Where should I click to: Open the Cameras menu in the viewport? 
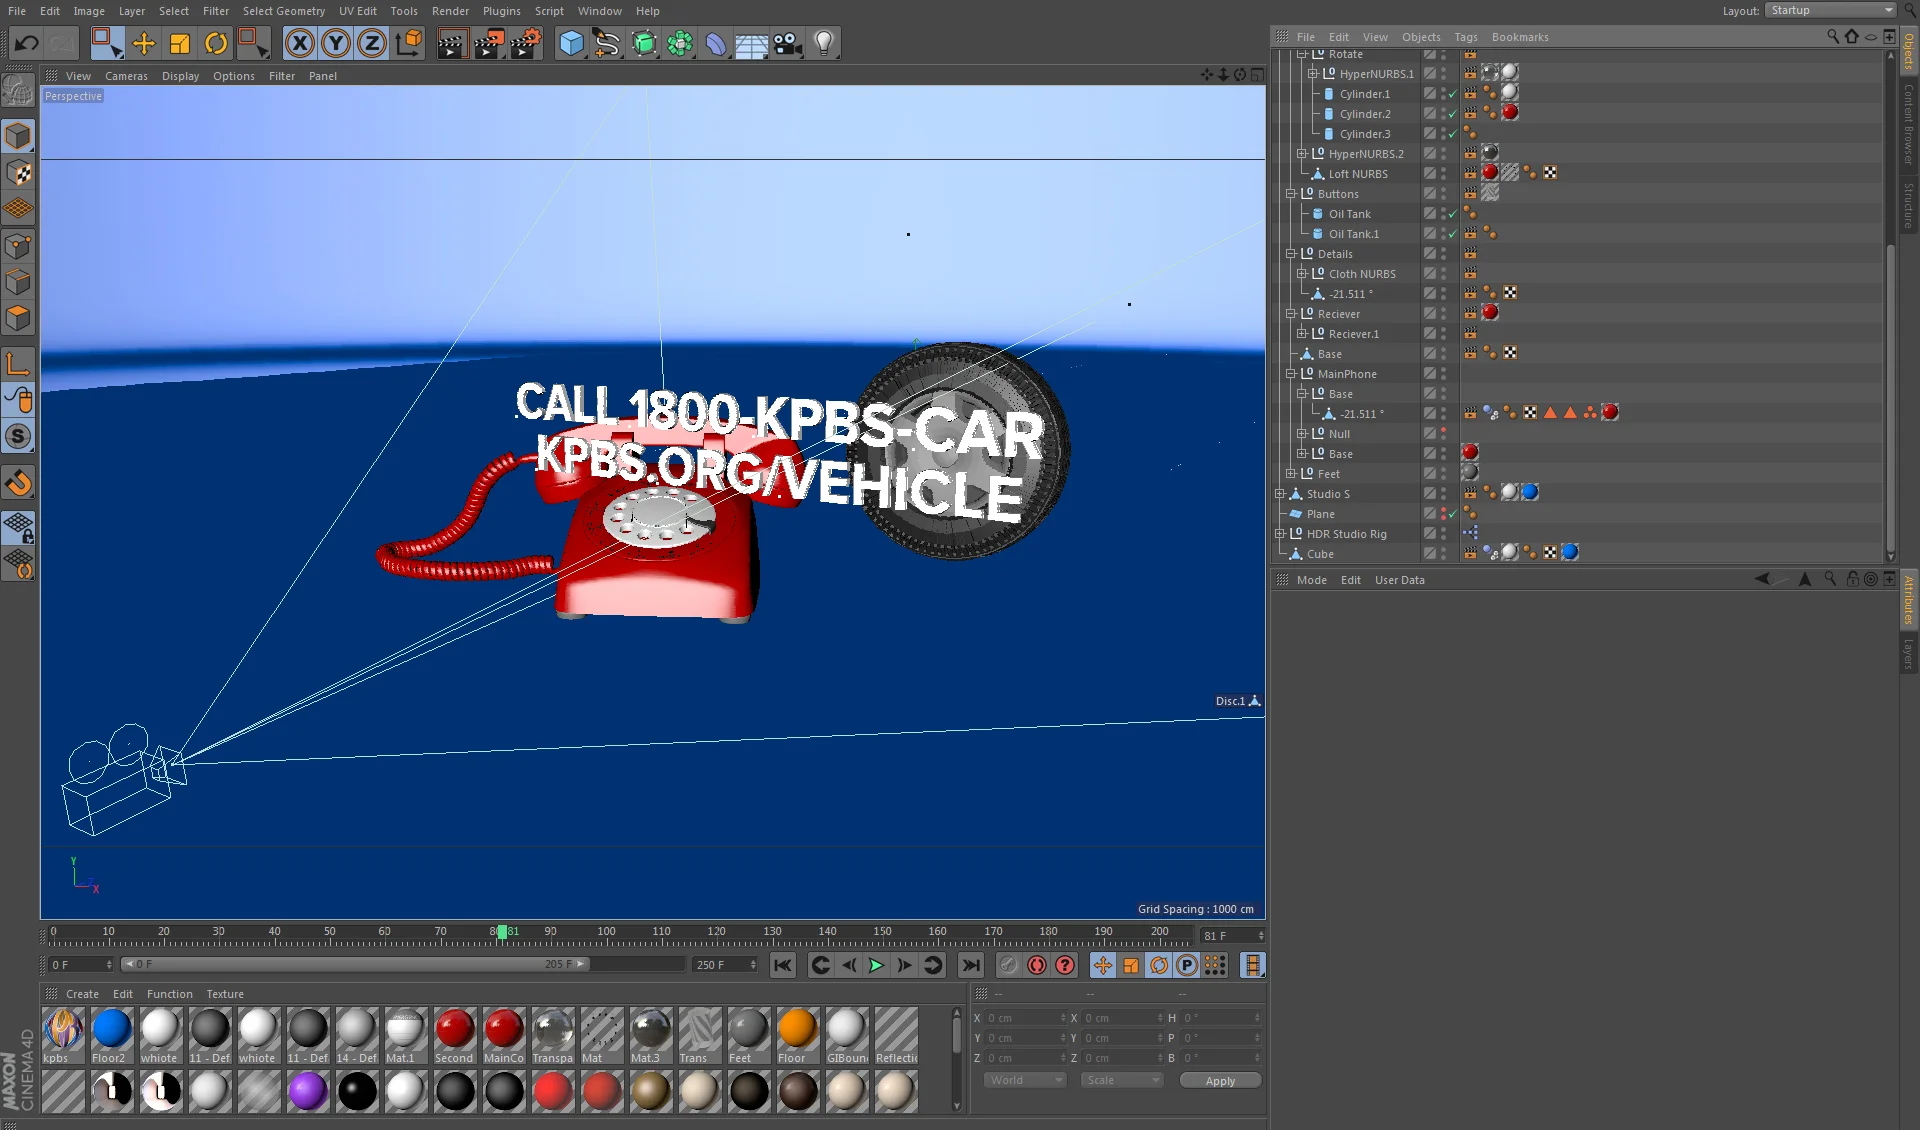[126, 76]
